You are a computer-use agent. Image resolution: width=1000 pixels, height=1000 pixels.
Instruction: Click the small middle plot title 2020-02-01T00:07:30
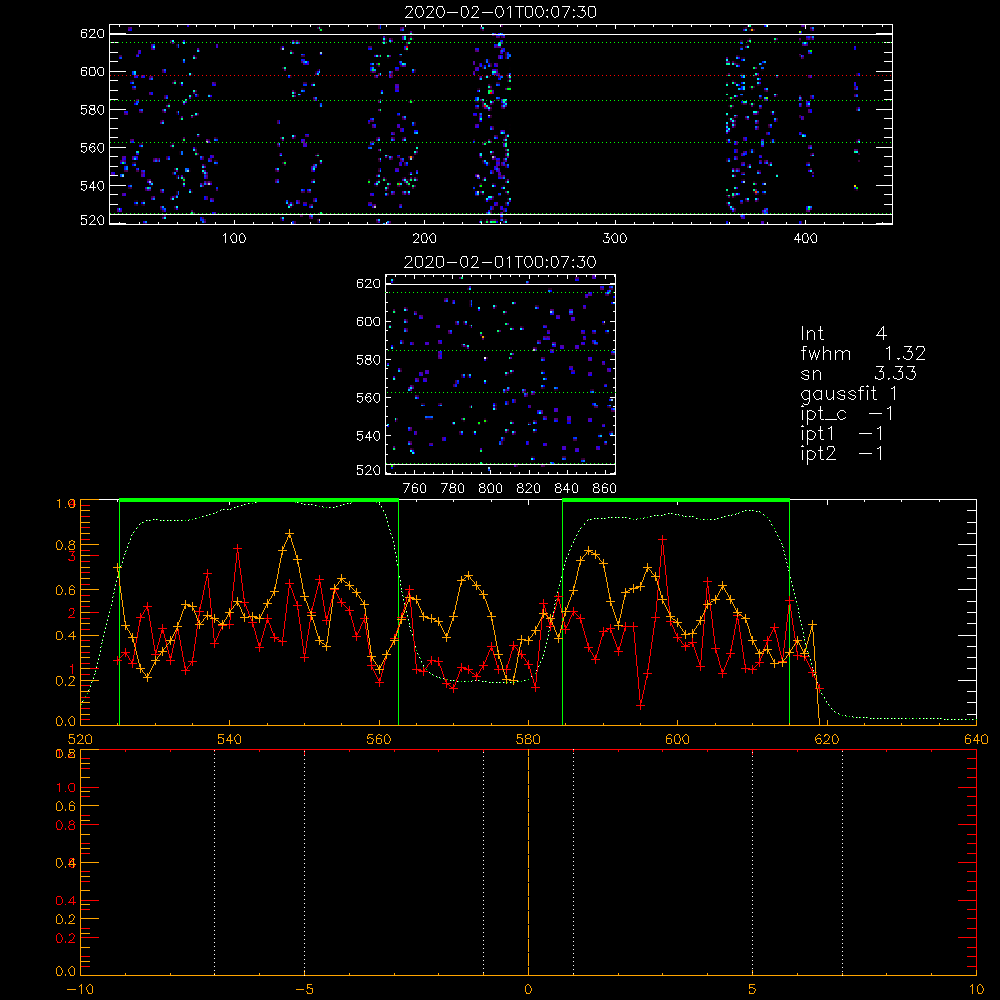pyautogui.click(x=500, y=262)
